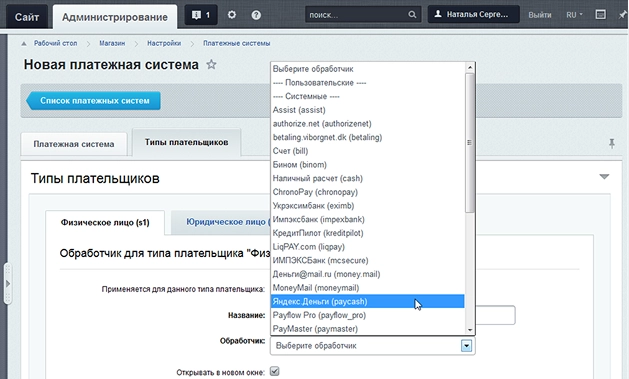Select betaling.viborgnet.dk (betaling) handler
The height and width of the screenshot is (379, 629).
click(368, 137)
